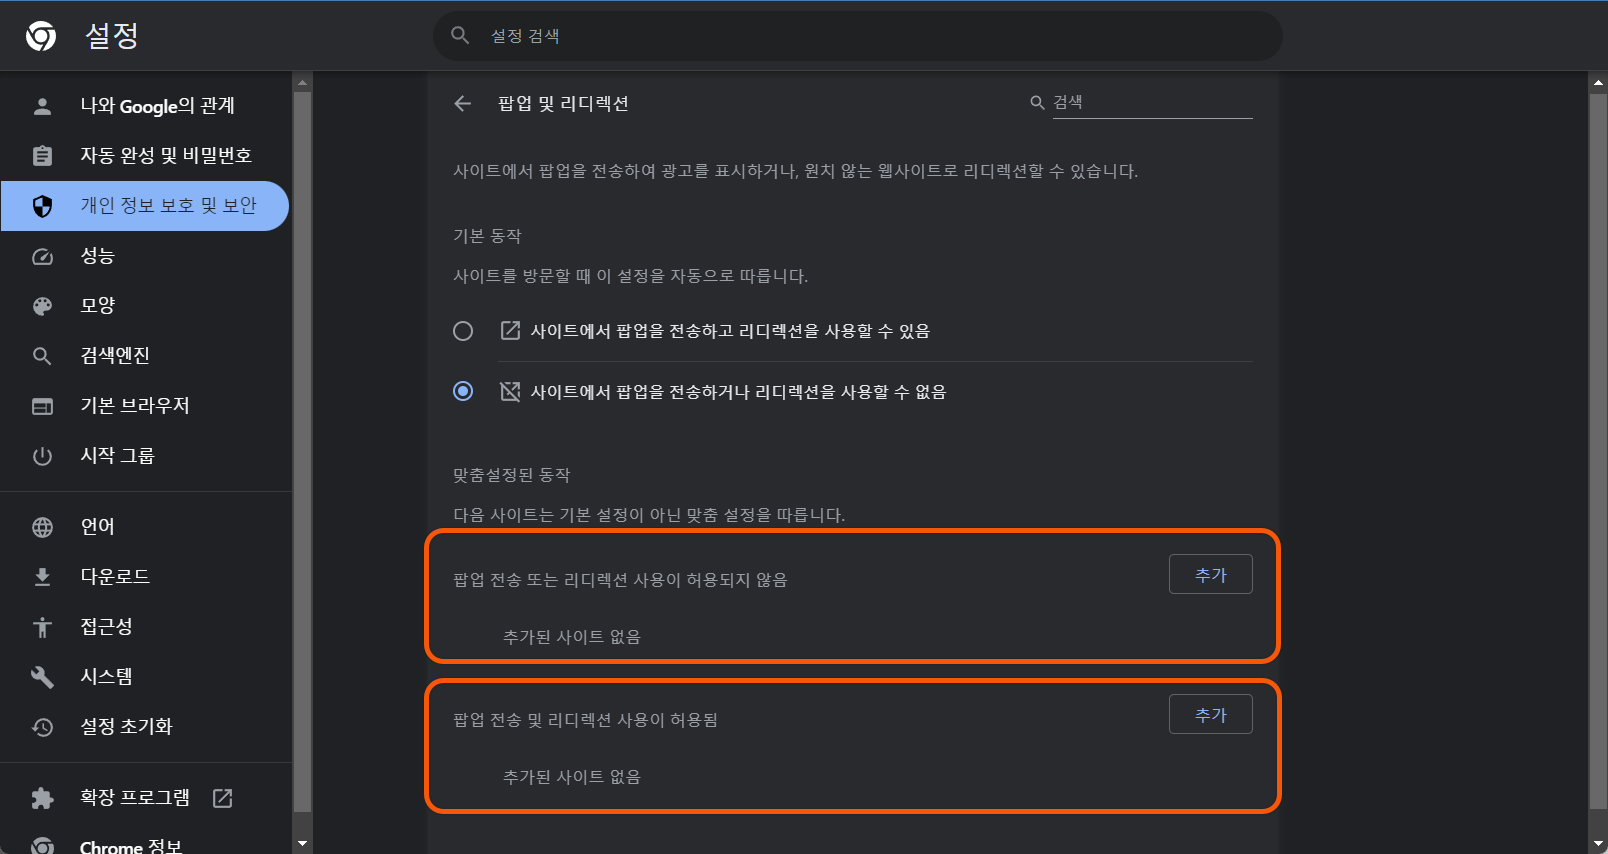Click 추가된 사이트 없음 under the allowed list
The width and height of the screenshot is (1608, 854).
point(572,777)
